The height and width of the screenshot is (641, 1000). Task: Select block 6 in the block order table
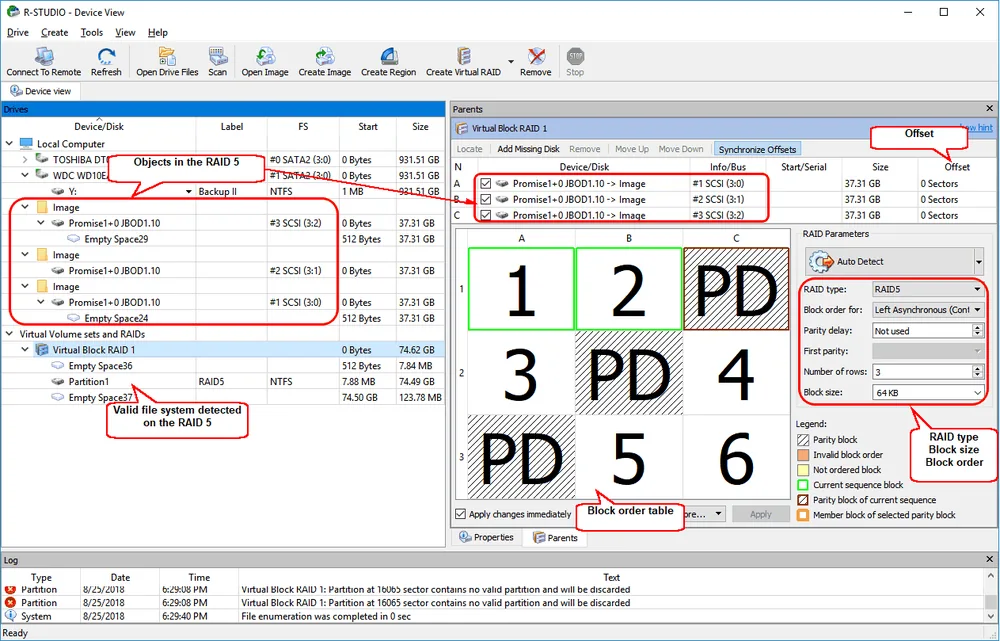click(x=737, y=457)
